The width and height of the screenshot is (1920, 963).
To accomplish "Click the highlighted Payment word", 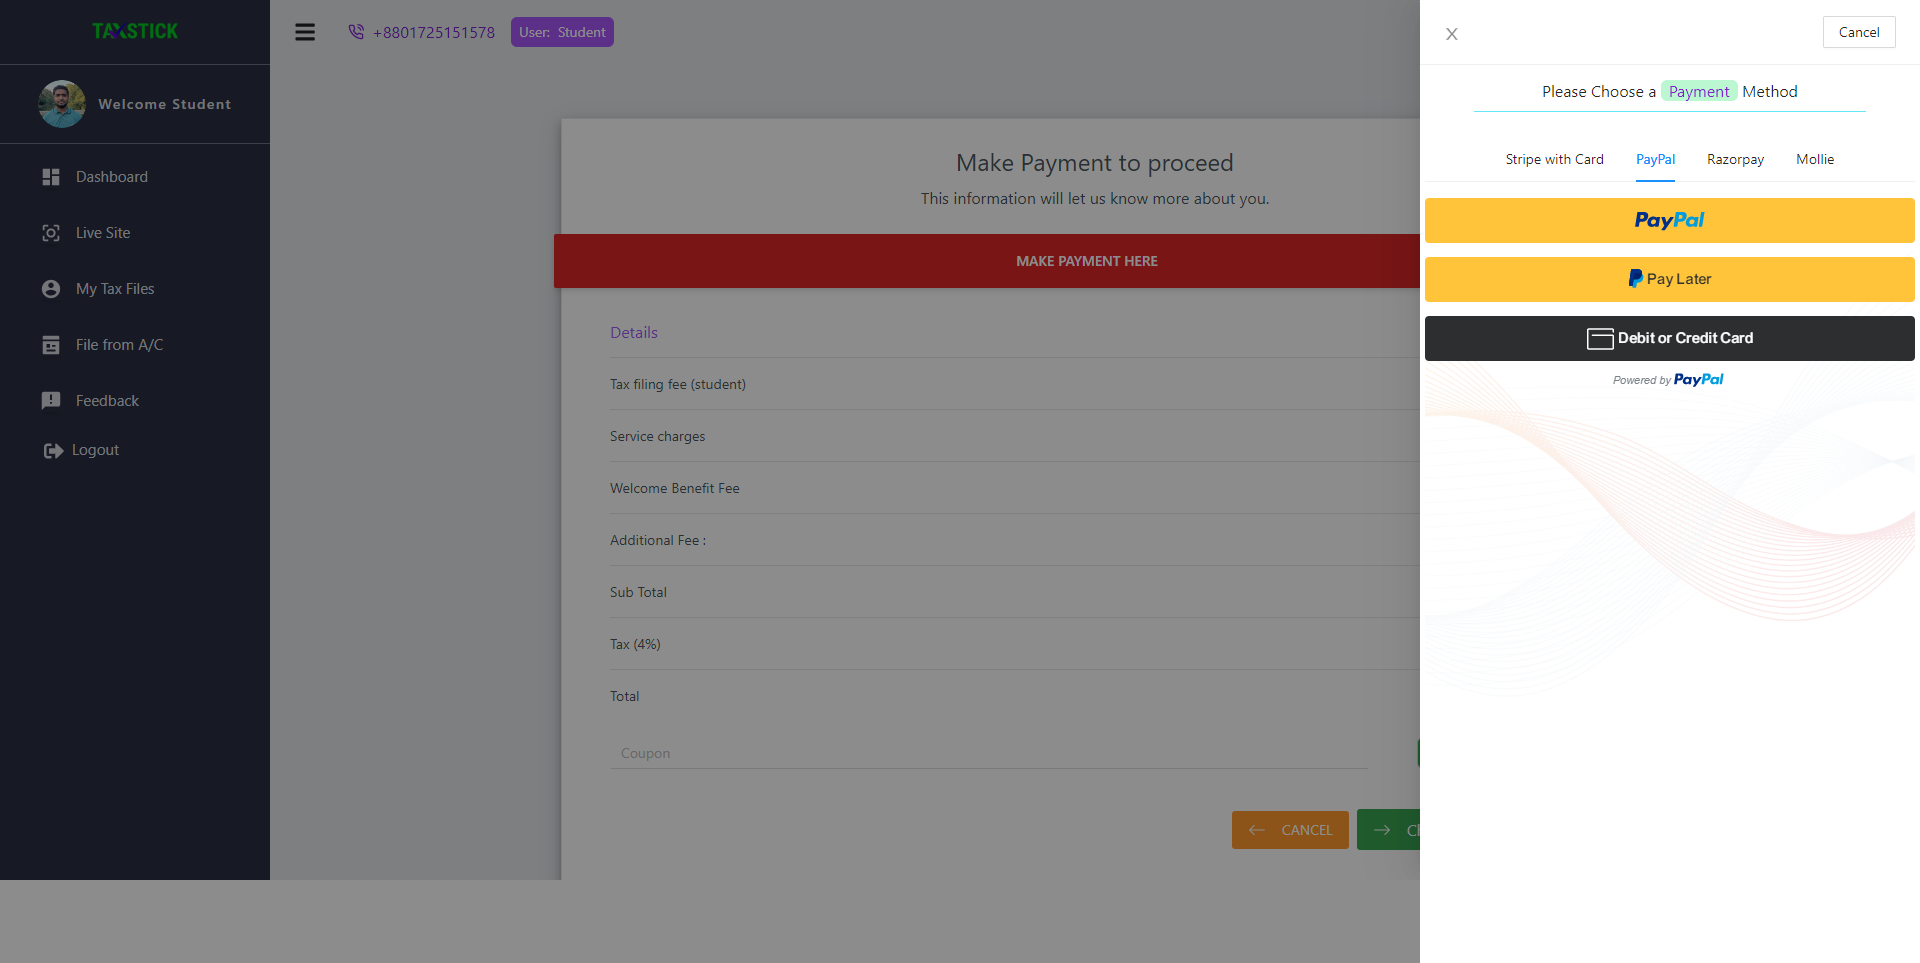I will 1698,92.
